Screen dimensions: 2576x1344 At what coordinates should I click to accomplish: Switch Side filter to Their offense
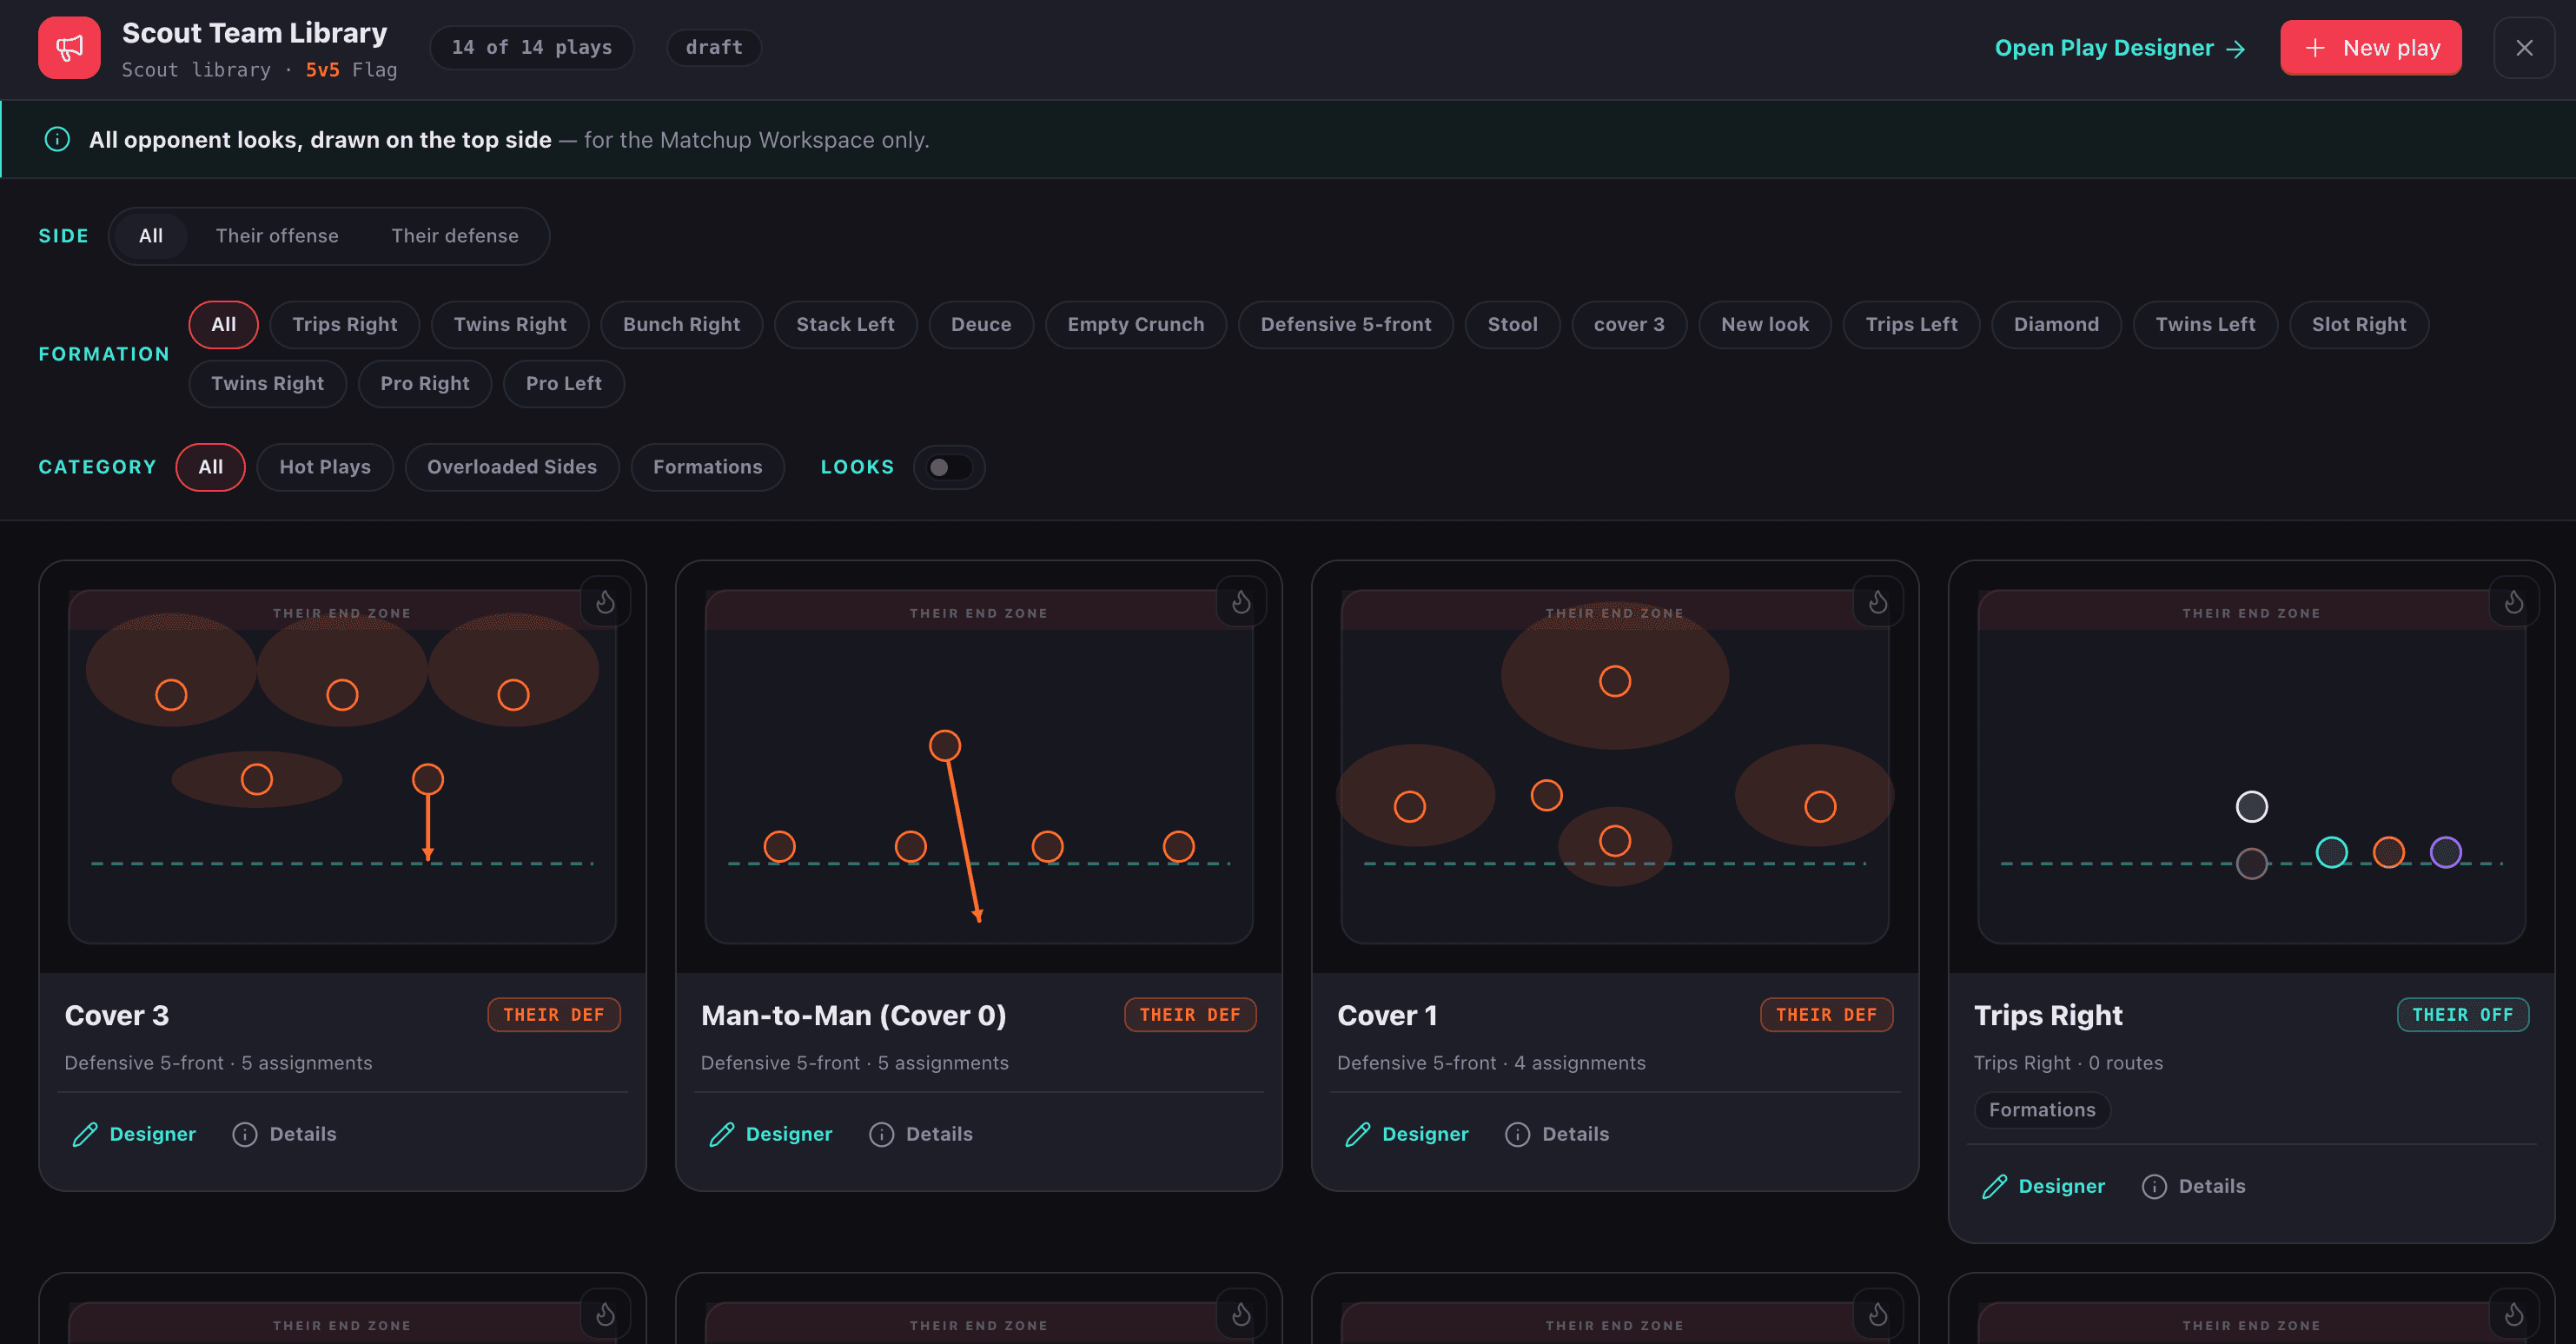[277, 236]
